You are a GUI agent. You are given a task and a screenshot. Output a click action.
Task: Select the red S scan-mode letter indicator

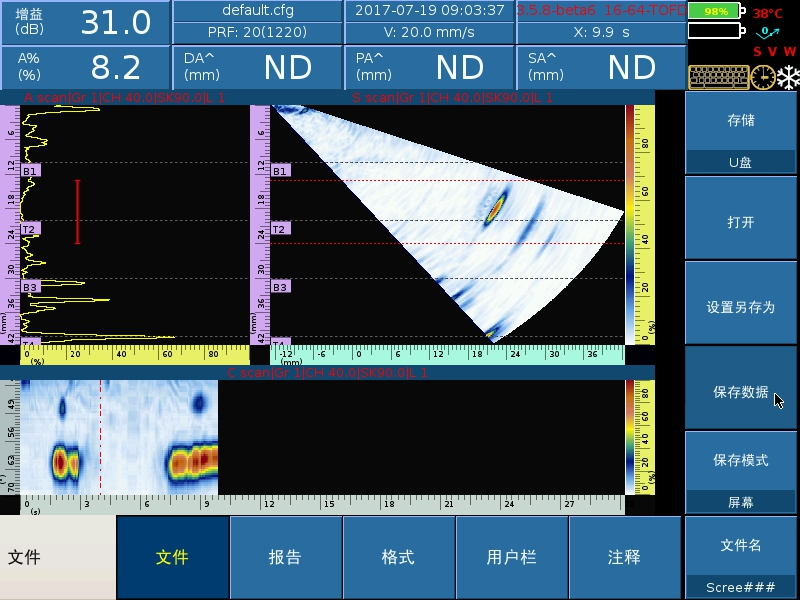tap(758, 50)
